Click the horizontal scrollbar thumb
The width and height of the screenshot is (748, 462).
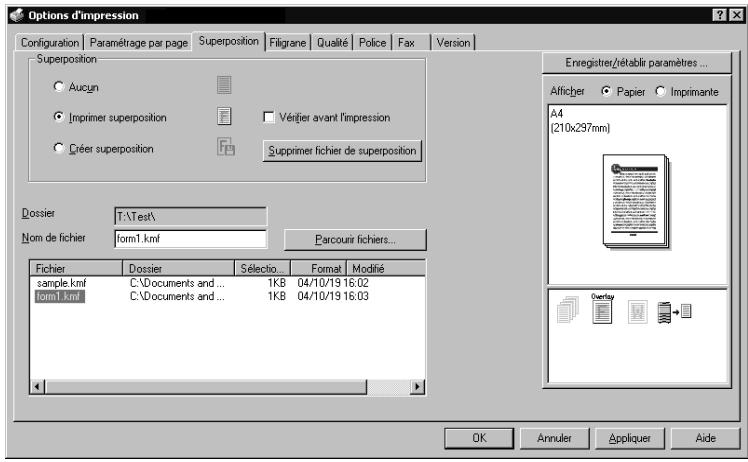click(x=206, y=387)
